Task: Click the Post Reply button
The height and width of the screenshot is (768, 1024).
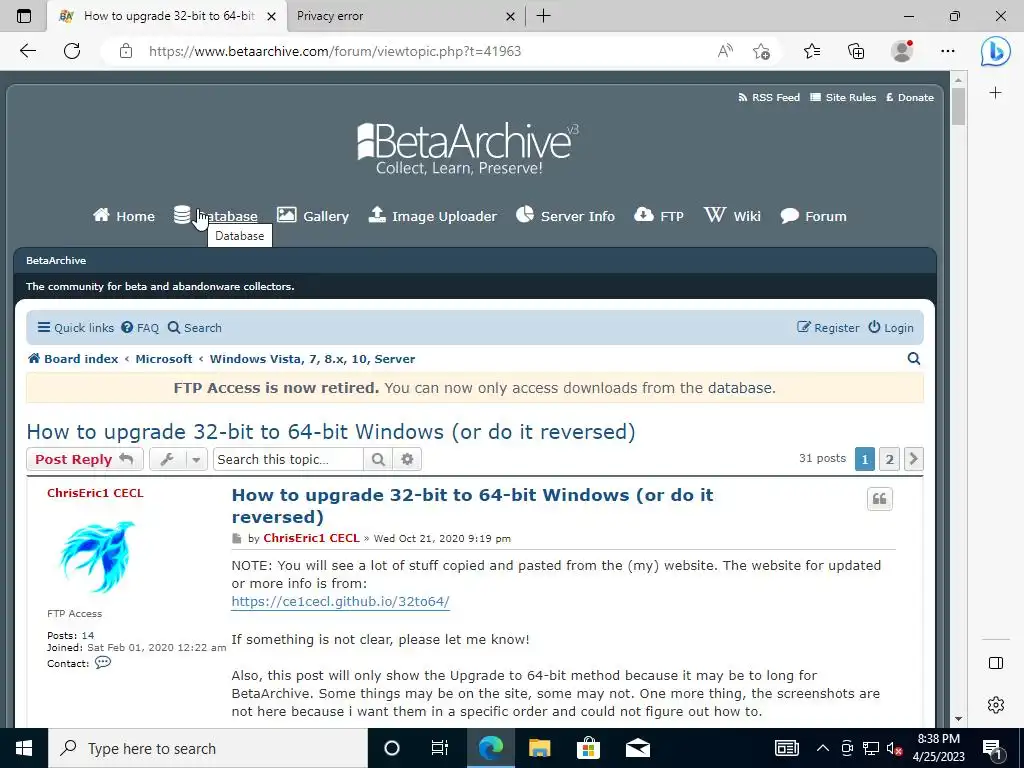Action: 84,459
